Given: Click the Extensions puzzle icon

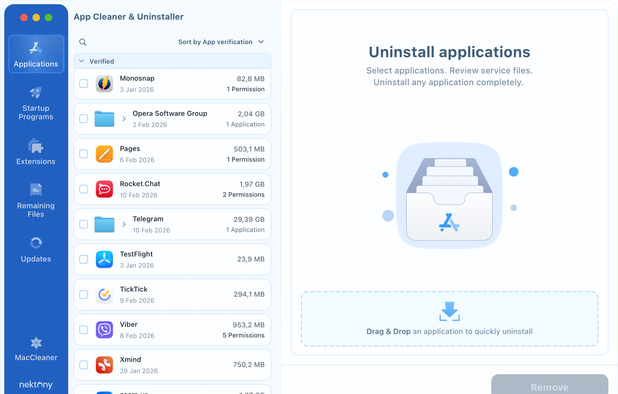Looking at the screenshot, I should point(36,146).
